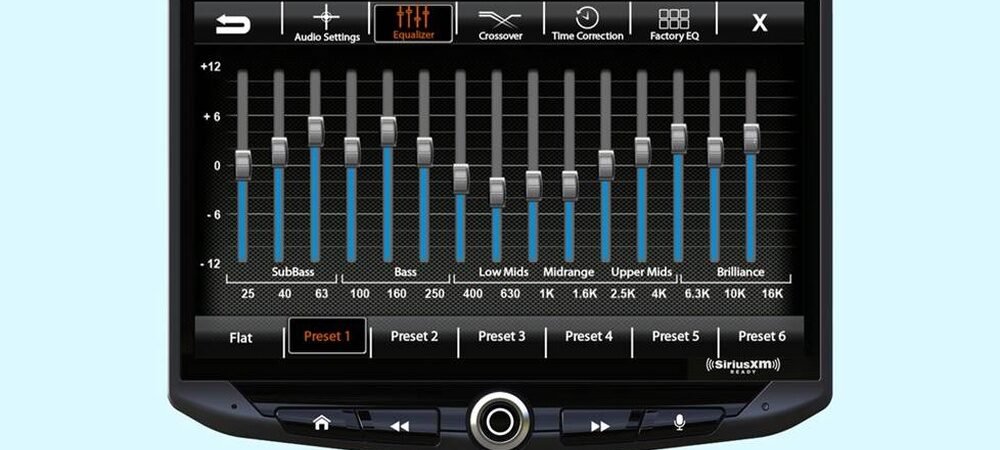Select Preset 5
1000x450 pixels.
[x=675, y=337]
